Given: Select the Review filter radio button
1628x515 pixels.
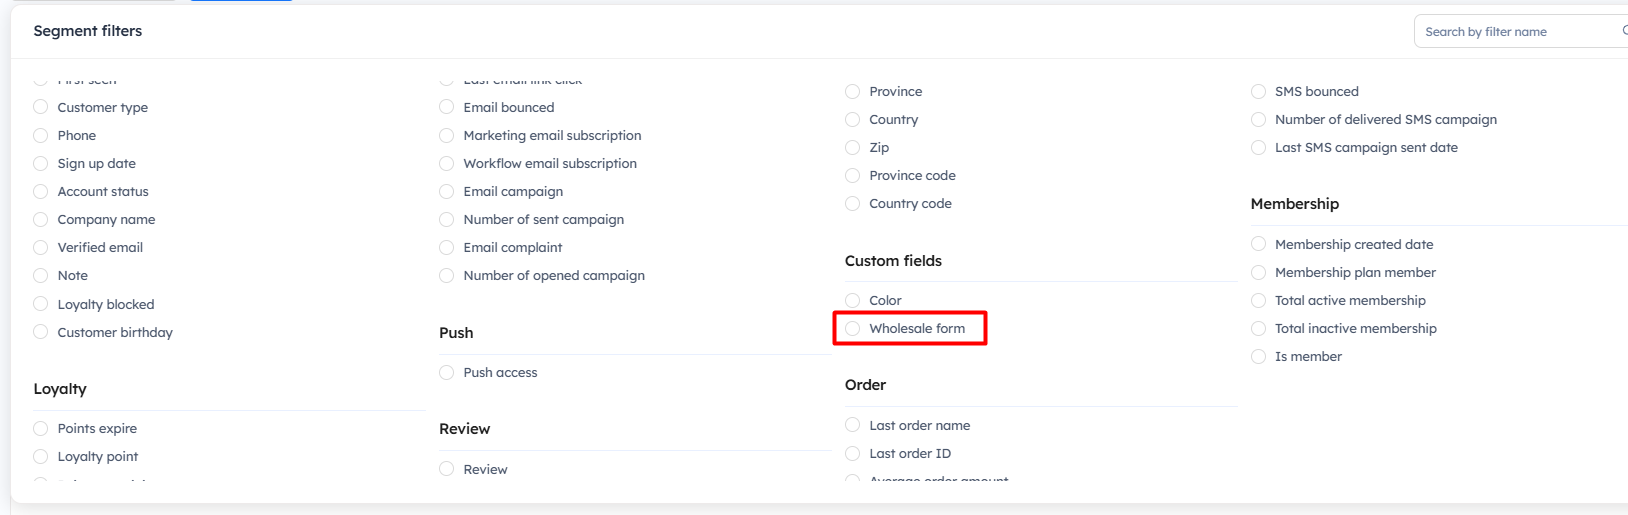Looking at the screenshot, I should pos(447,470).
